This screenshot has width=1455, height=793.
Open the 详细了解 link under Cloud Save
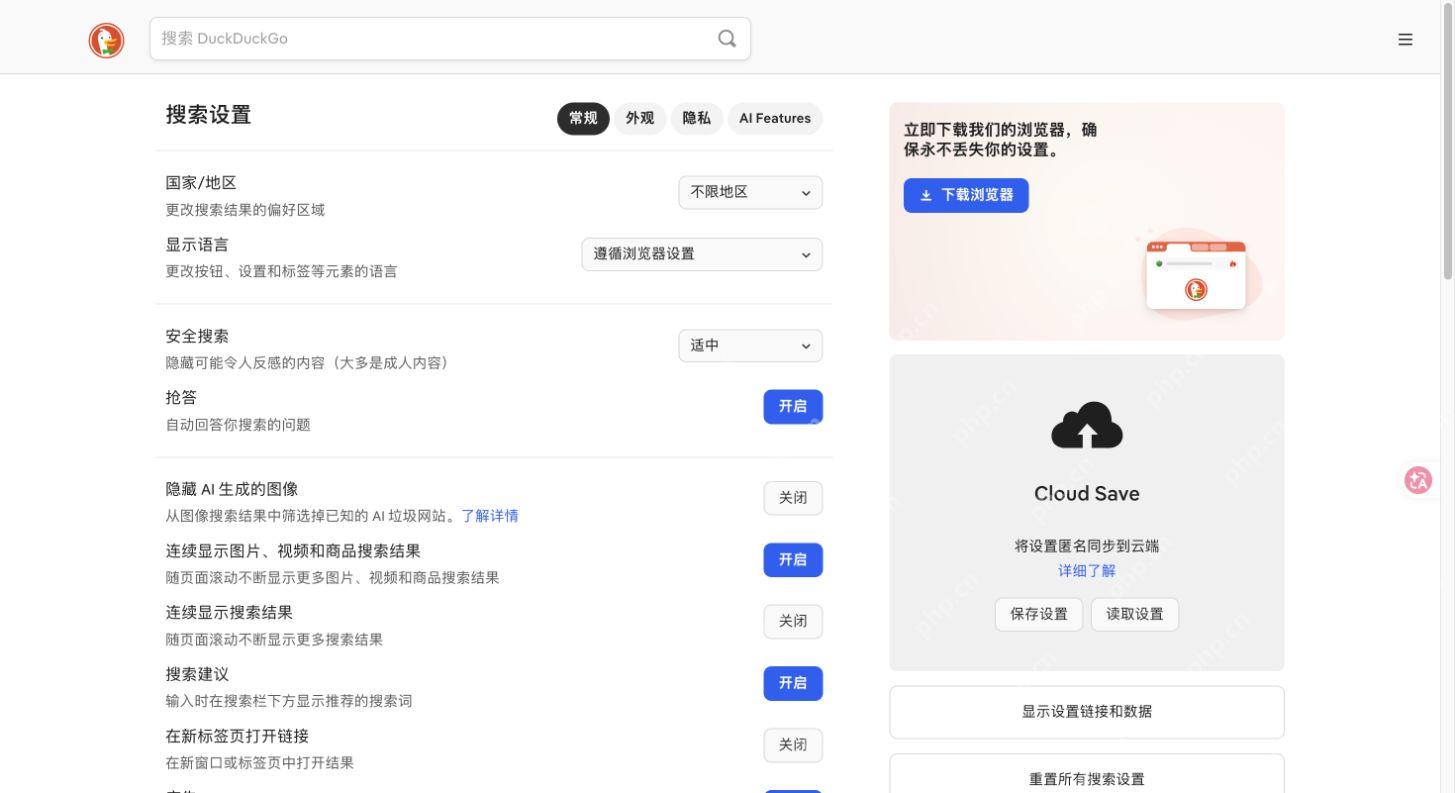(1087, 571)
